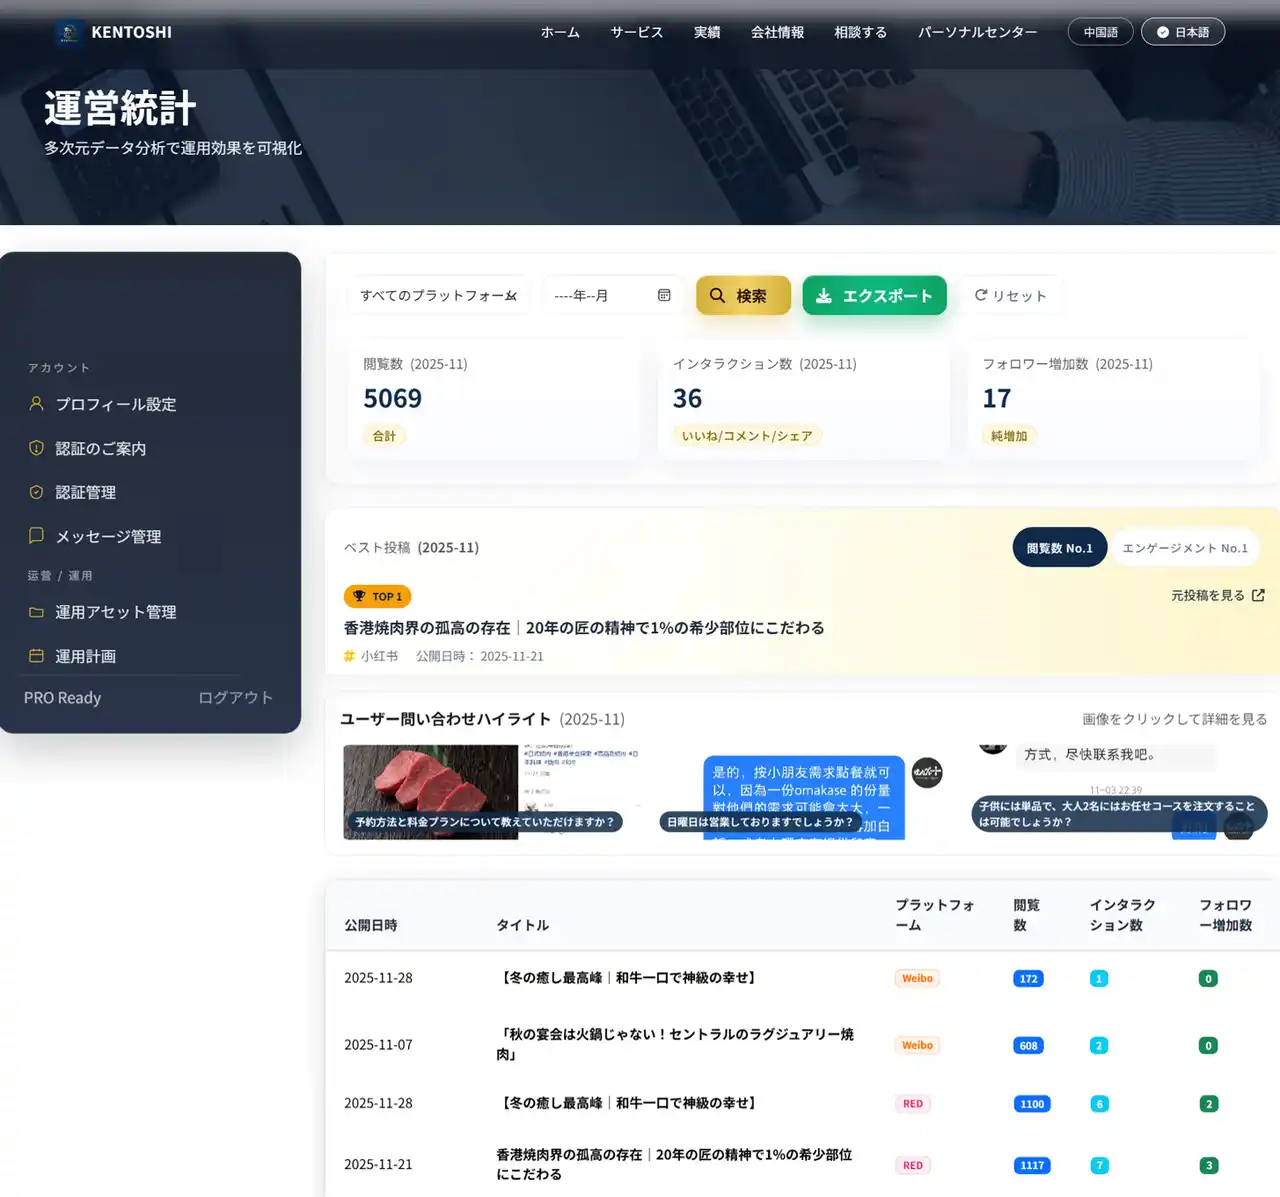1280x1197 pixels.
Task: Click the beef photo thumbnail in inquiry highlights
Action: coord(430,792)
